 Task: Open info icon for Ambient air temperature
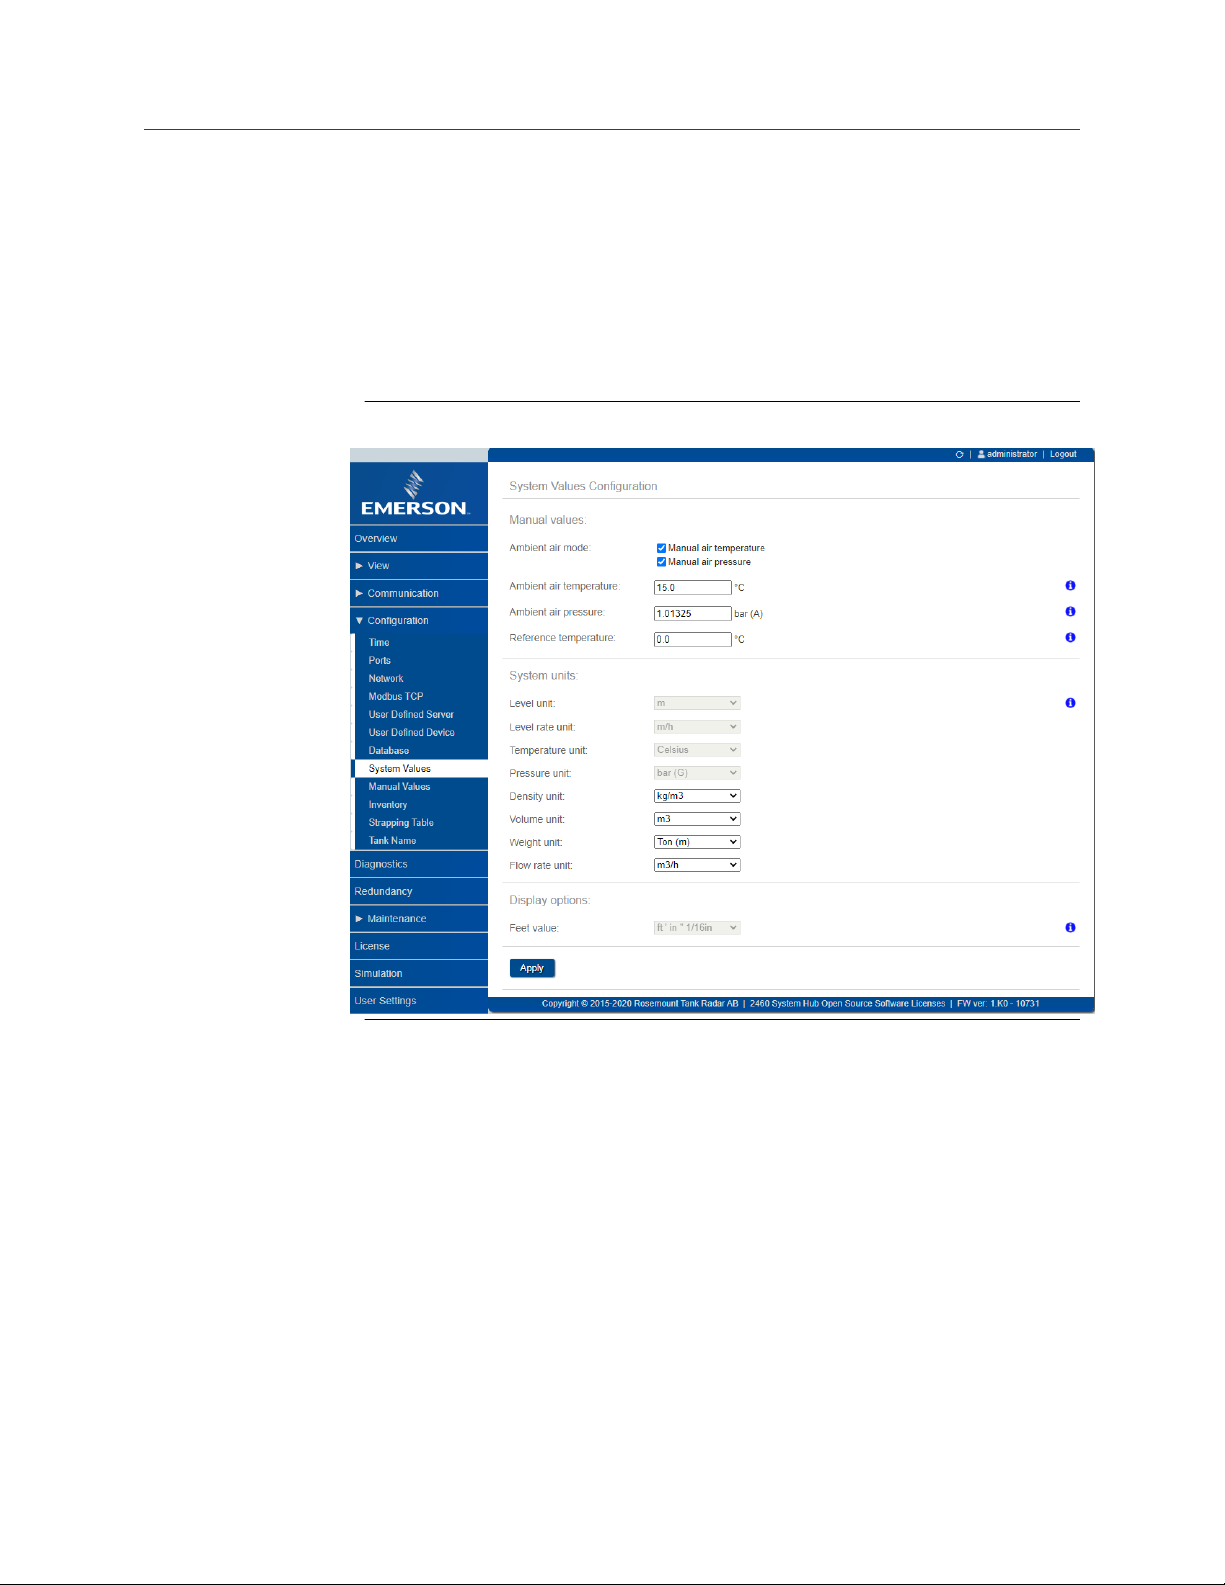click(x=1070, y=586)
